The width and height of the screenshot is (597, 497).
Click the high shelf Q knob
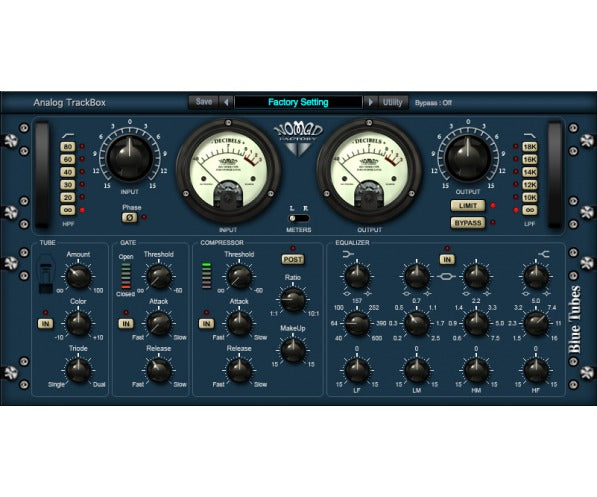[x=536, y=276]
